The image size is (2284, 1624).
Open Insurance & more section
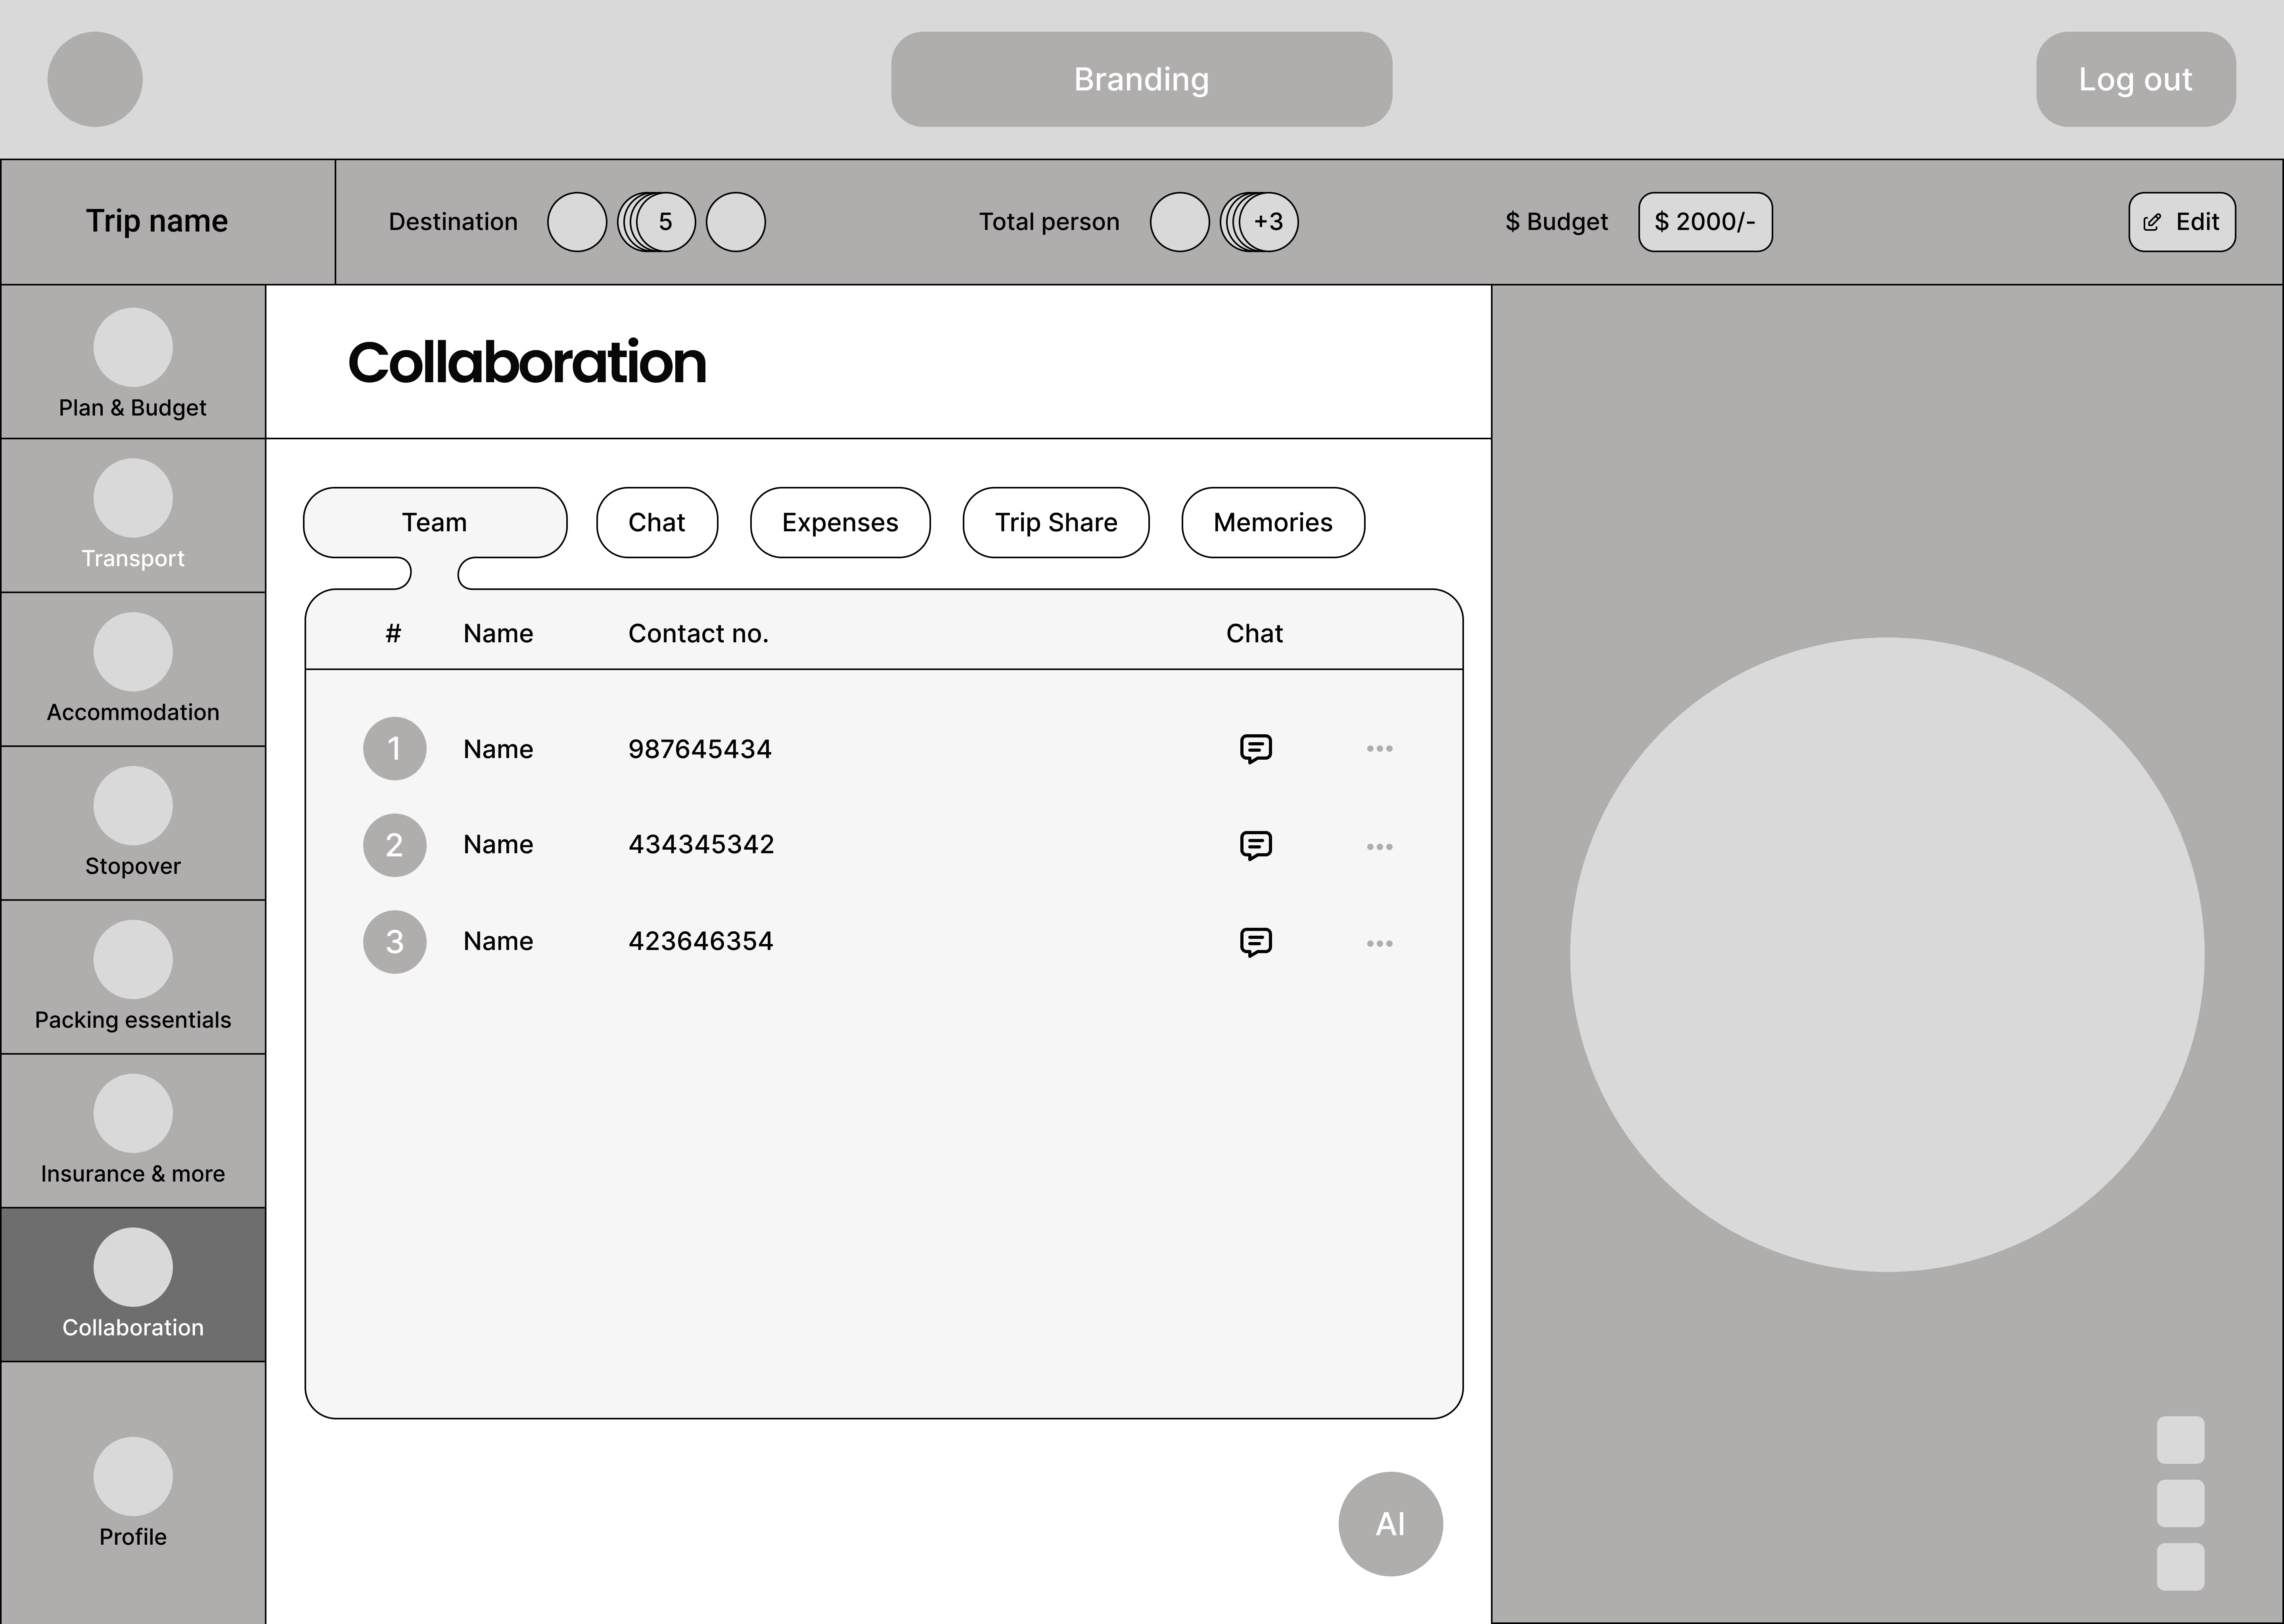[x=133, y=1132]
